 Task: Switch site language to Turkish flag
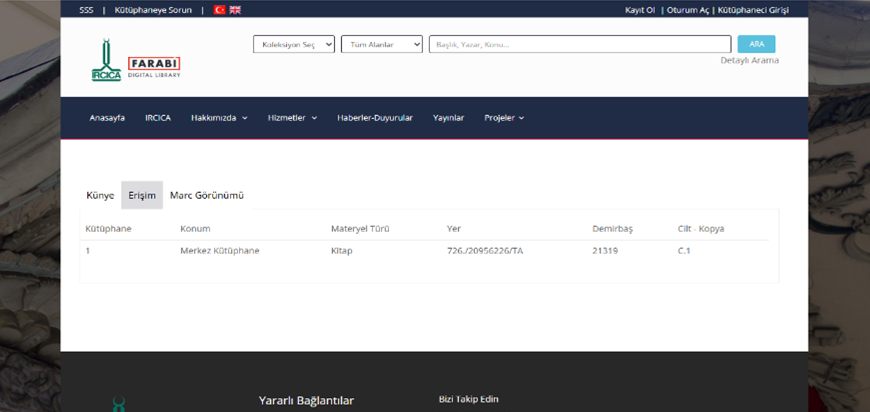(219, 10)
